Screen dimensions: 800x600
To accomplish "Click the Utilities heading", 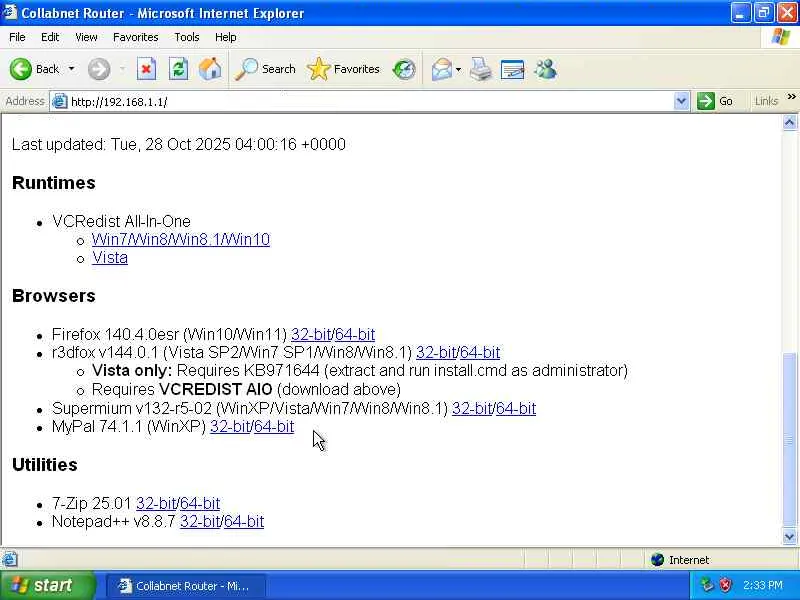I will pos(45,465).
